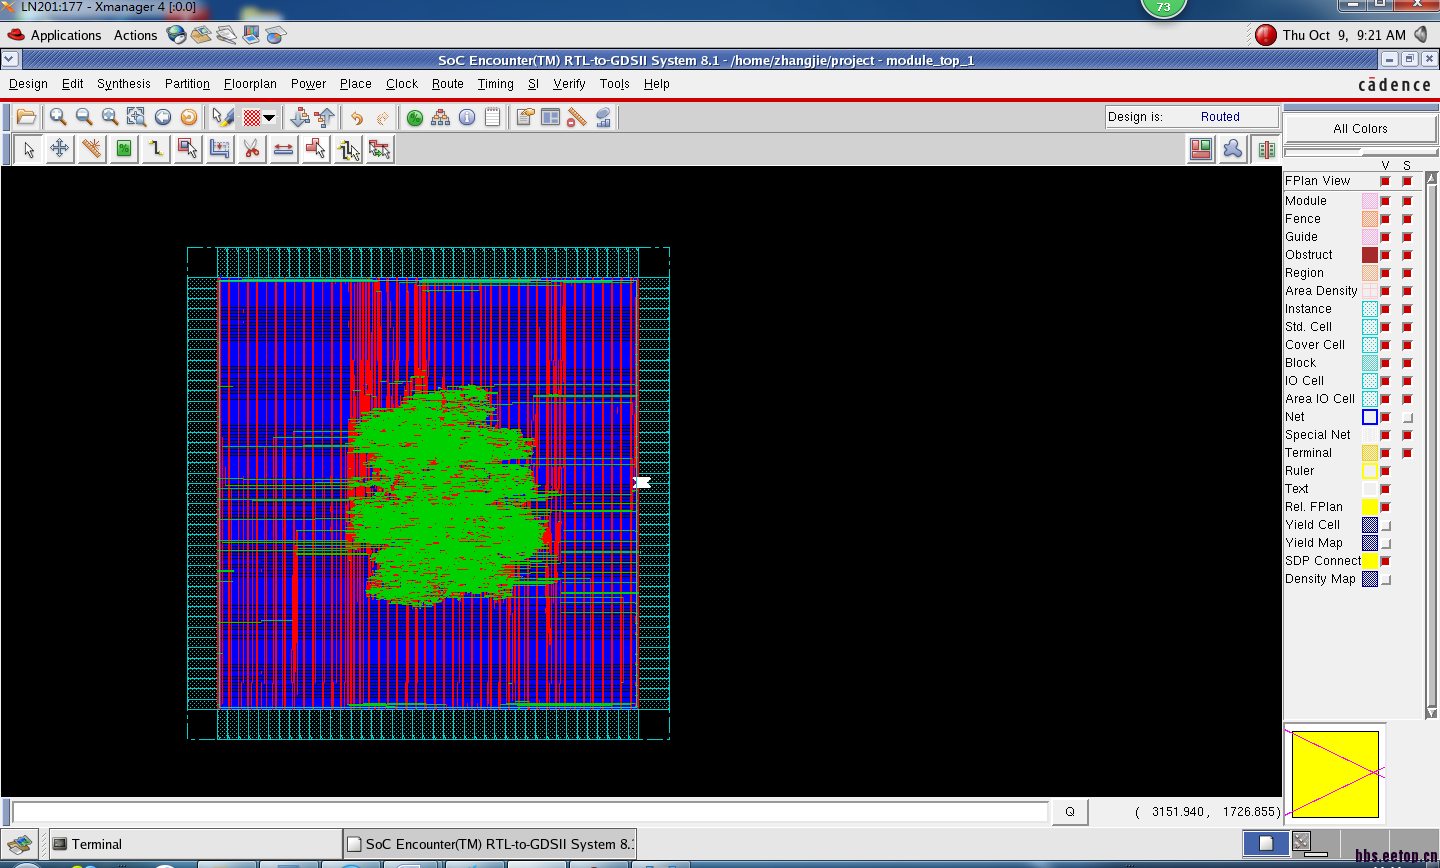
Task: Switch to Amoeba View icon
Action: click(x=1233, y=149)
